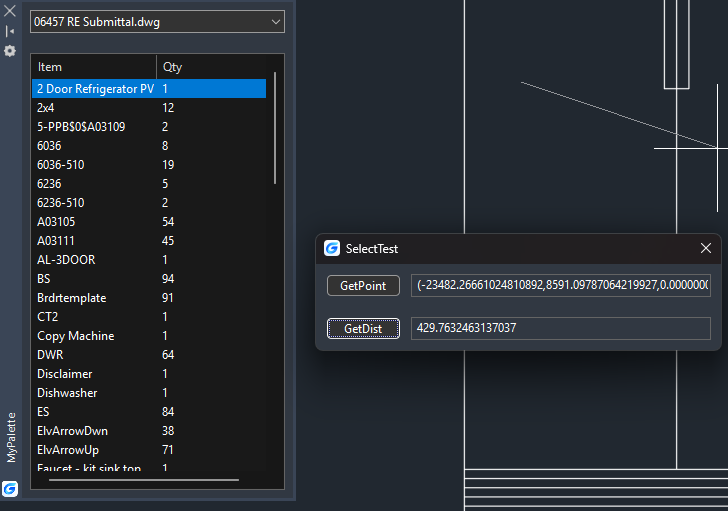The image size is (728, 511).
Task: Click the SelectTest dialog logo icon
Action: [x=332, y=248]
